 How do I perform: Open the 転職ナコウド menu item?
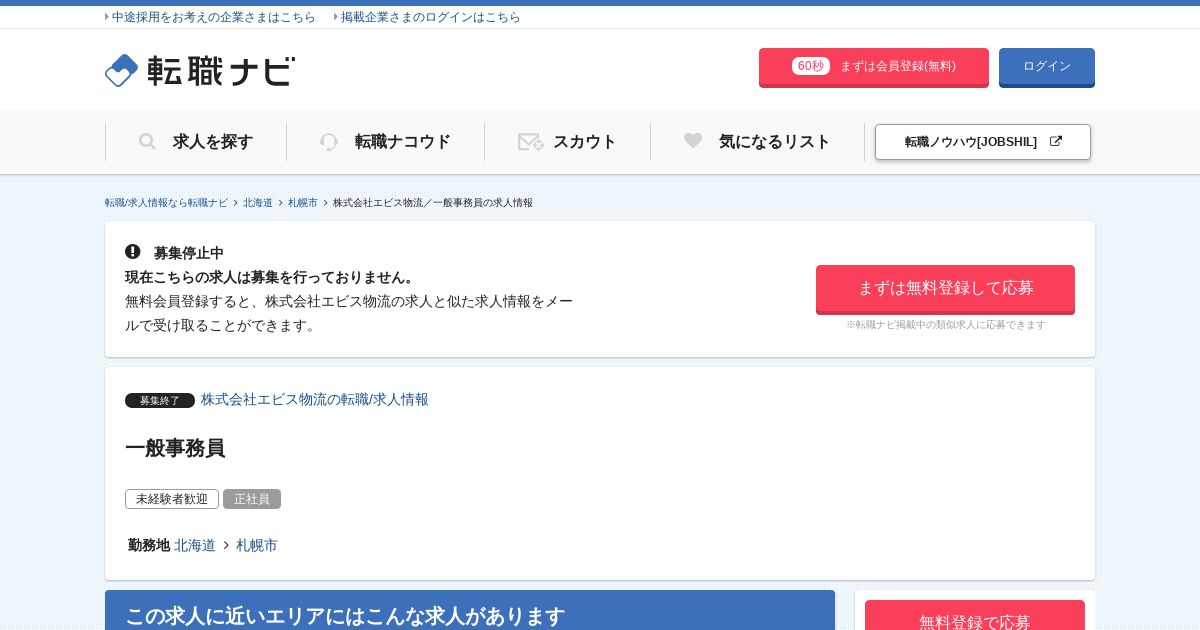click(x=385, y=142)
